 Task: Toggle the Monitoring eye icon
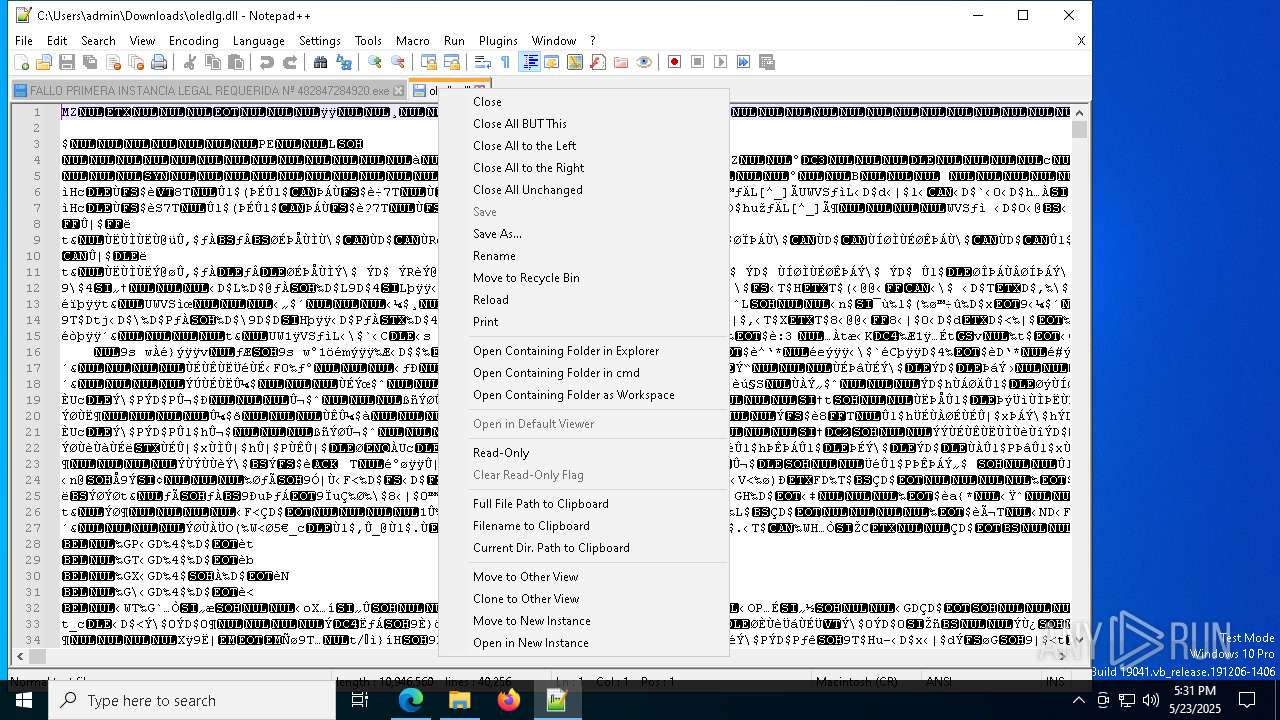coord(644,62)
